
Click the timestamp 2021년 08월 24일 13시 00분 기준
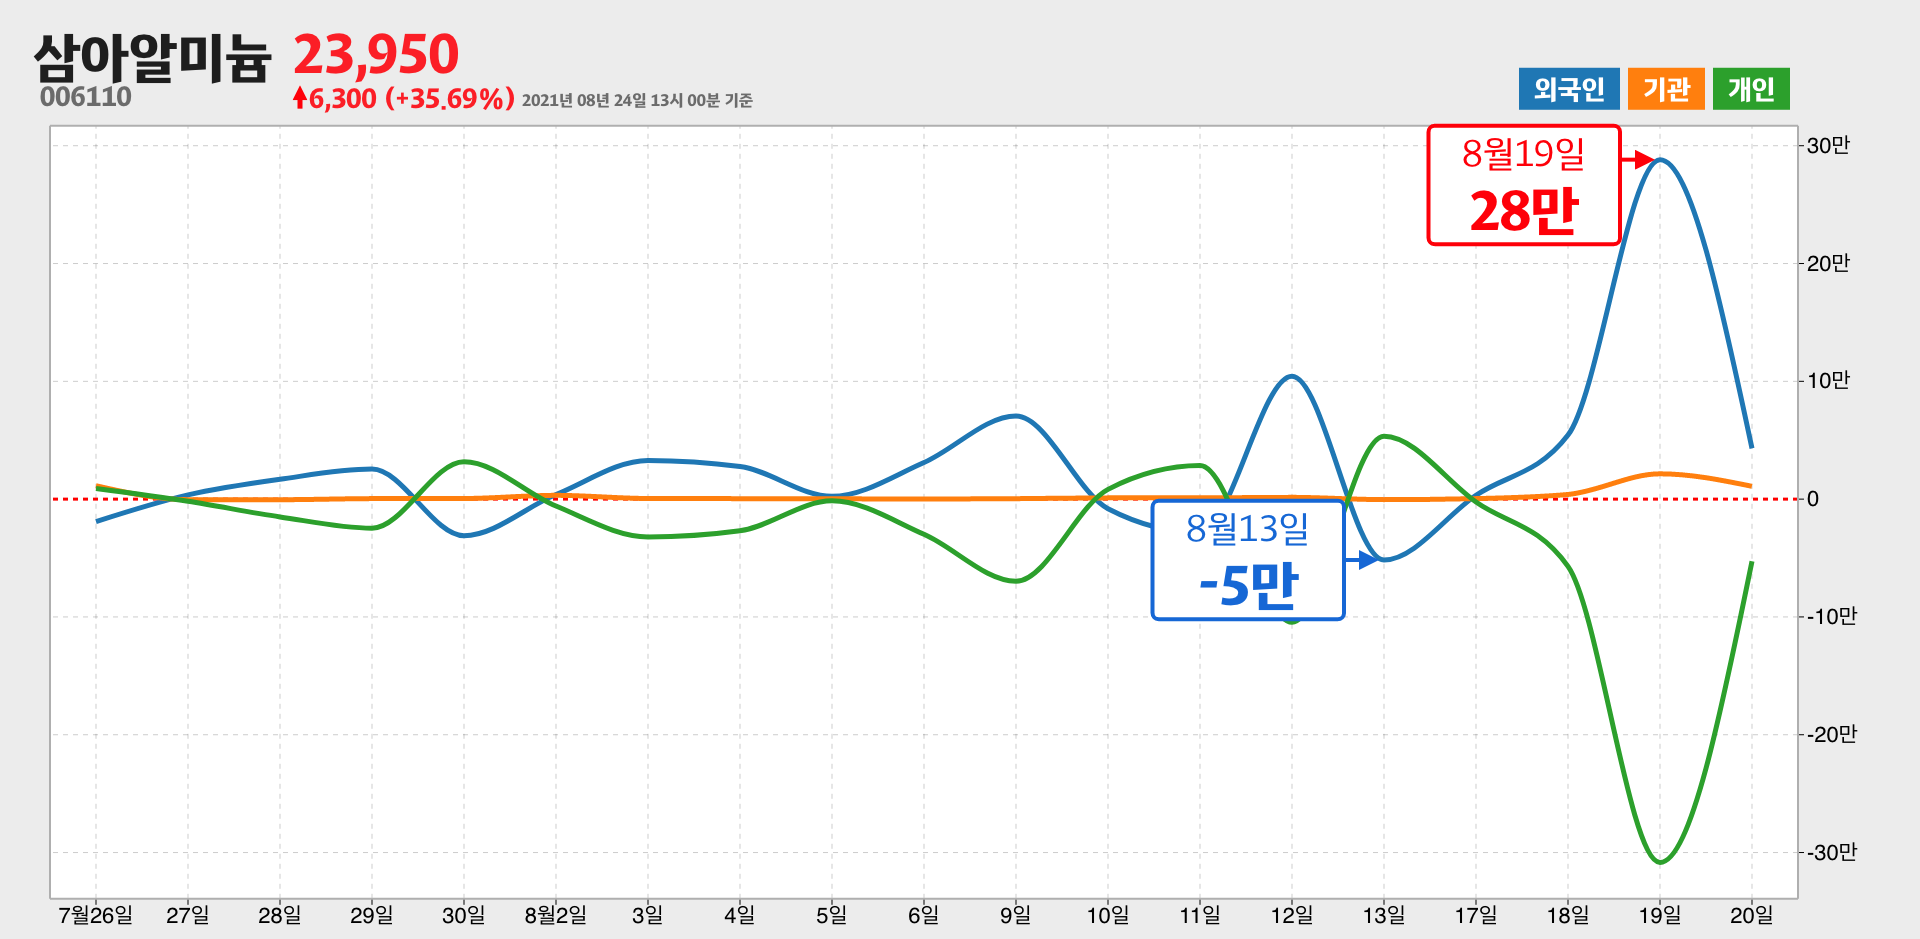(637, 100)
